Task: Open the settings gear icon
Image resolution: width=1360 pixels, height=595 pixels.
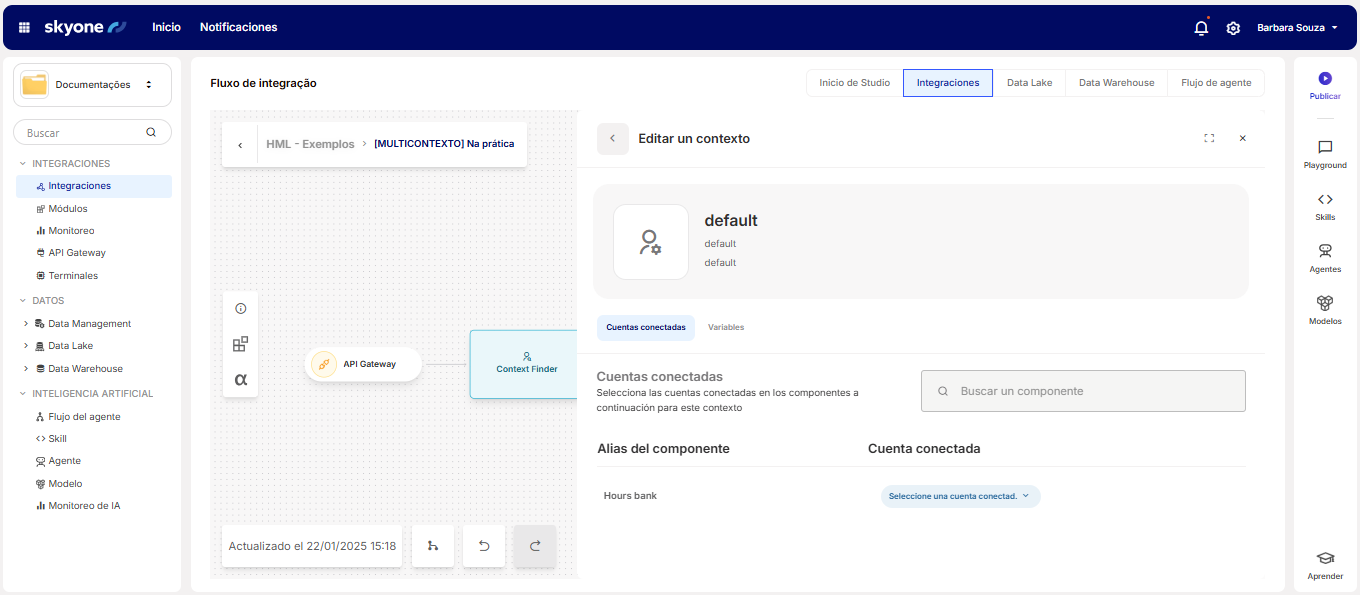Action: click(x=1233, y=28)
